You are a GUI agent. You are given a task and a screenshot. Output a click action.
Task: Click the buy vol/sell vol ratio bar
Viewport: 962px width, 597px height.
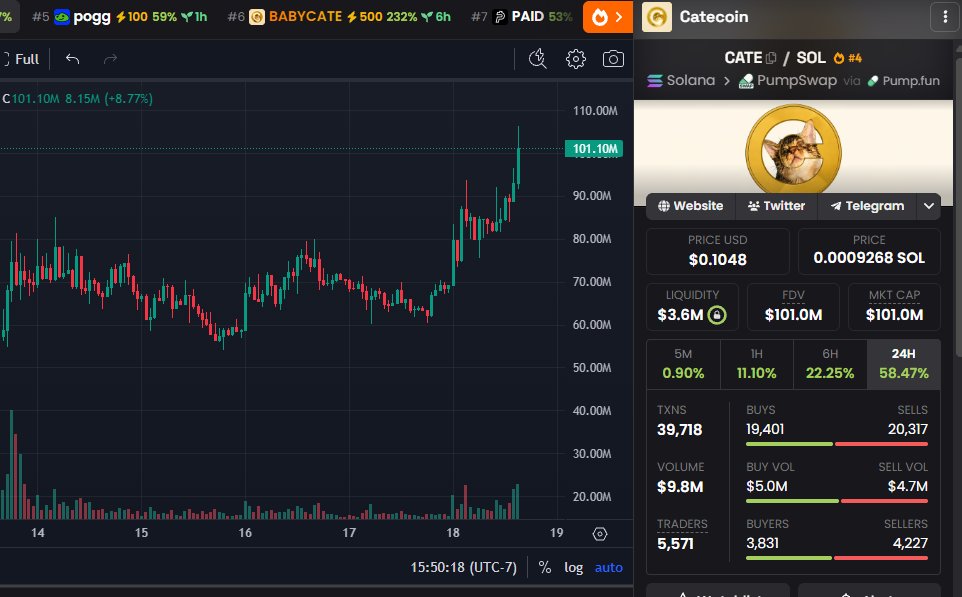[x=837, y=501]
